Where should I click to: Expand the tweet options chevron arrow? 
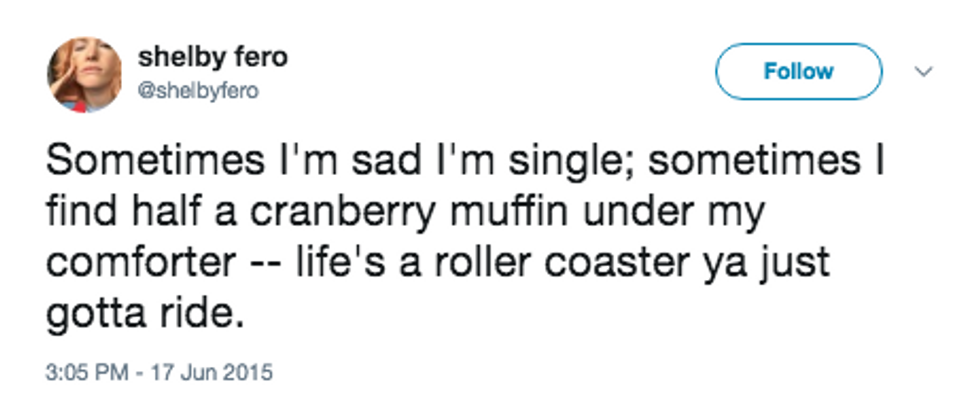pos(923,71)
